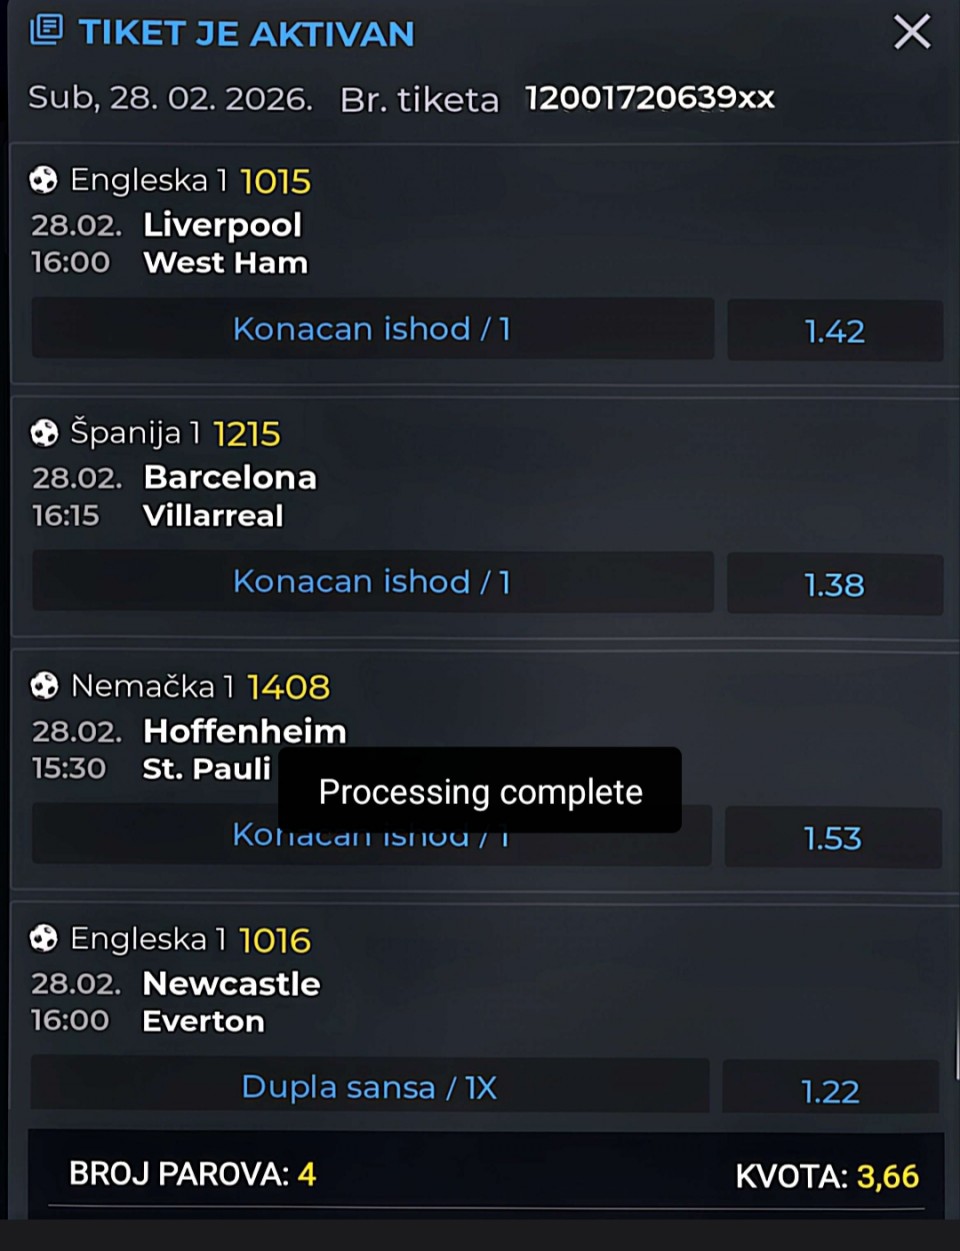This screenshot has width=960, height=1251.
Task: Click the yellow match code 1408
Action: click(x=288, y=687)
